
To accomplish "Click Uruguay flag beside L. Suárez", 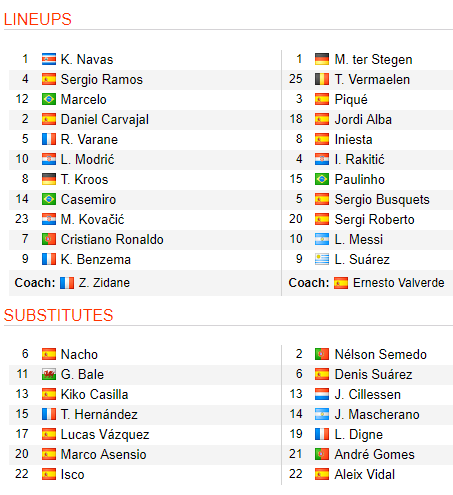I will click(322, 259).
